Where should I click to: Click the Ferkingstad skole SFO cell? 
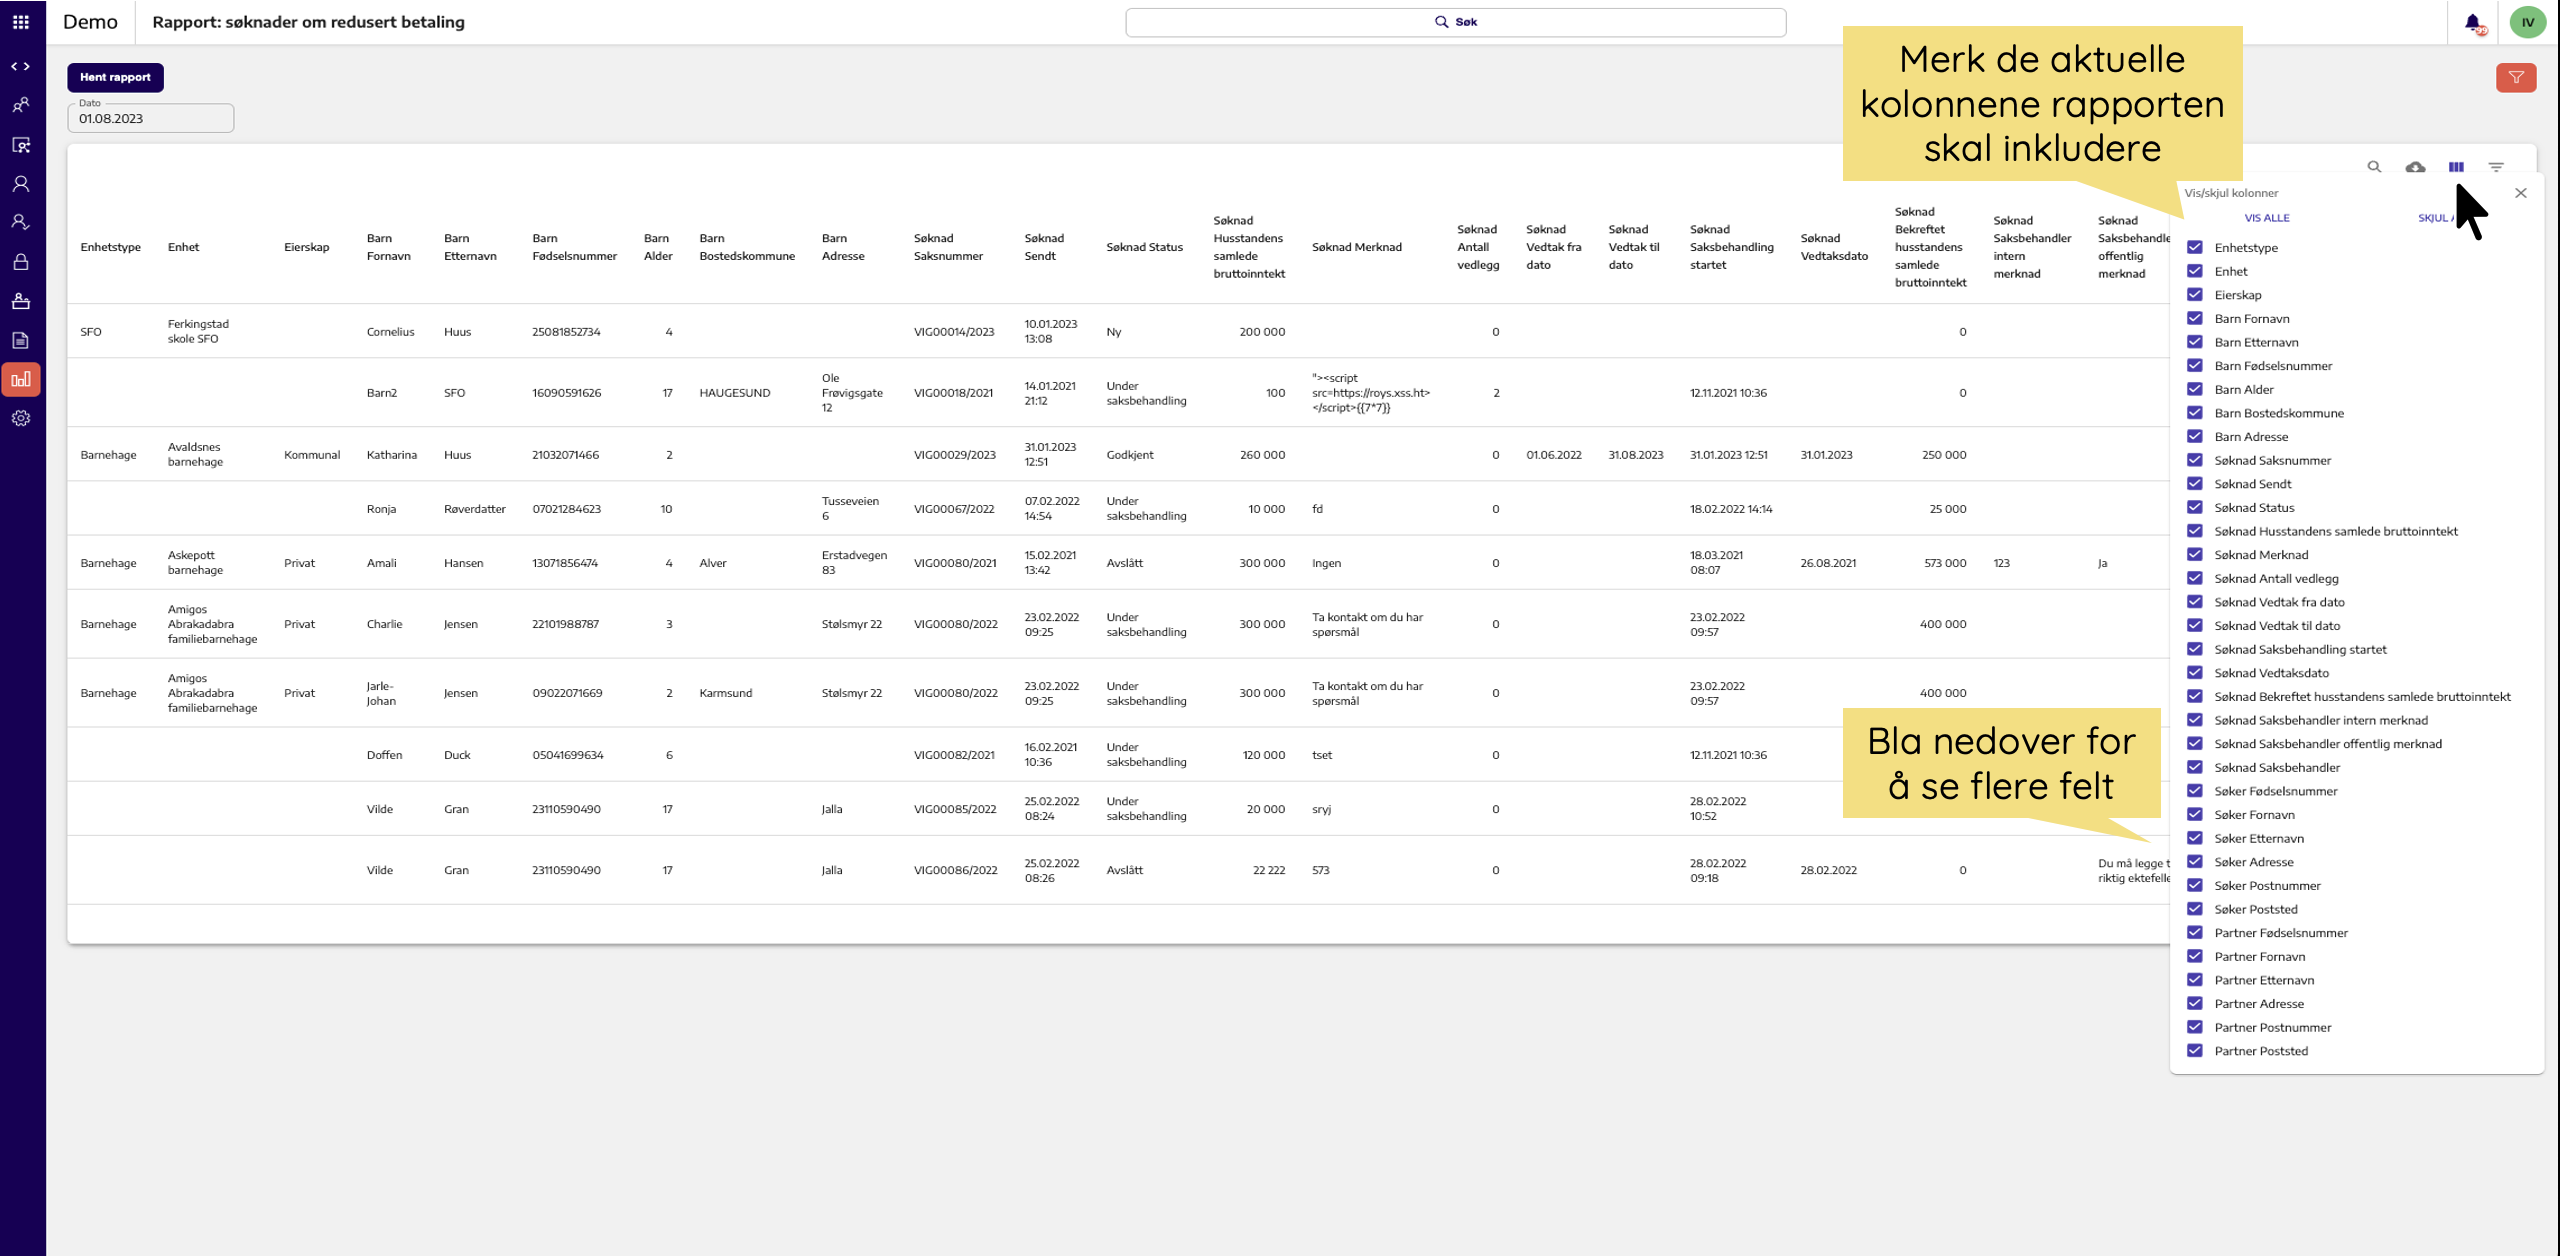pos(198,331)
